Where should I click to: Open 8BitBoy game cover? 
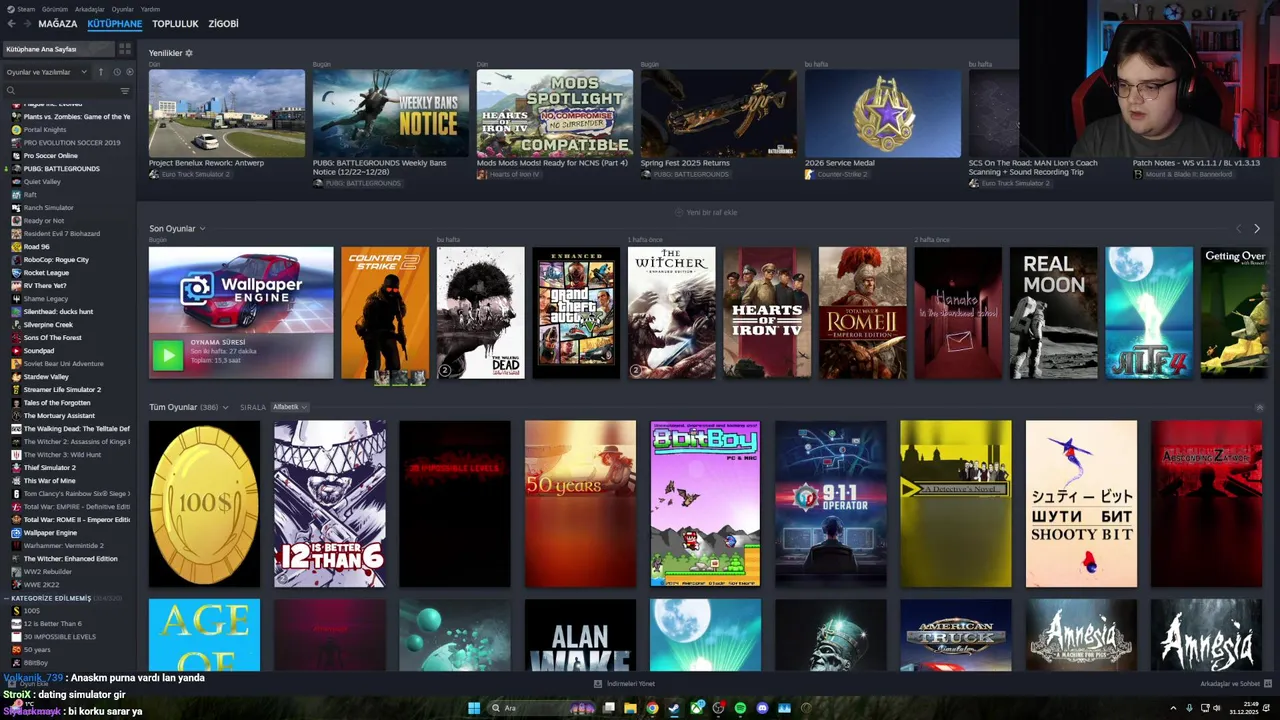tap(705, 504)
